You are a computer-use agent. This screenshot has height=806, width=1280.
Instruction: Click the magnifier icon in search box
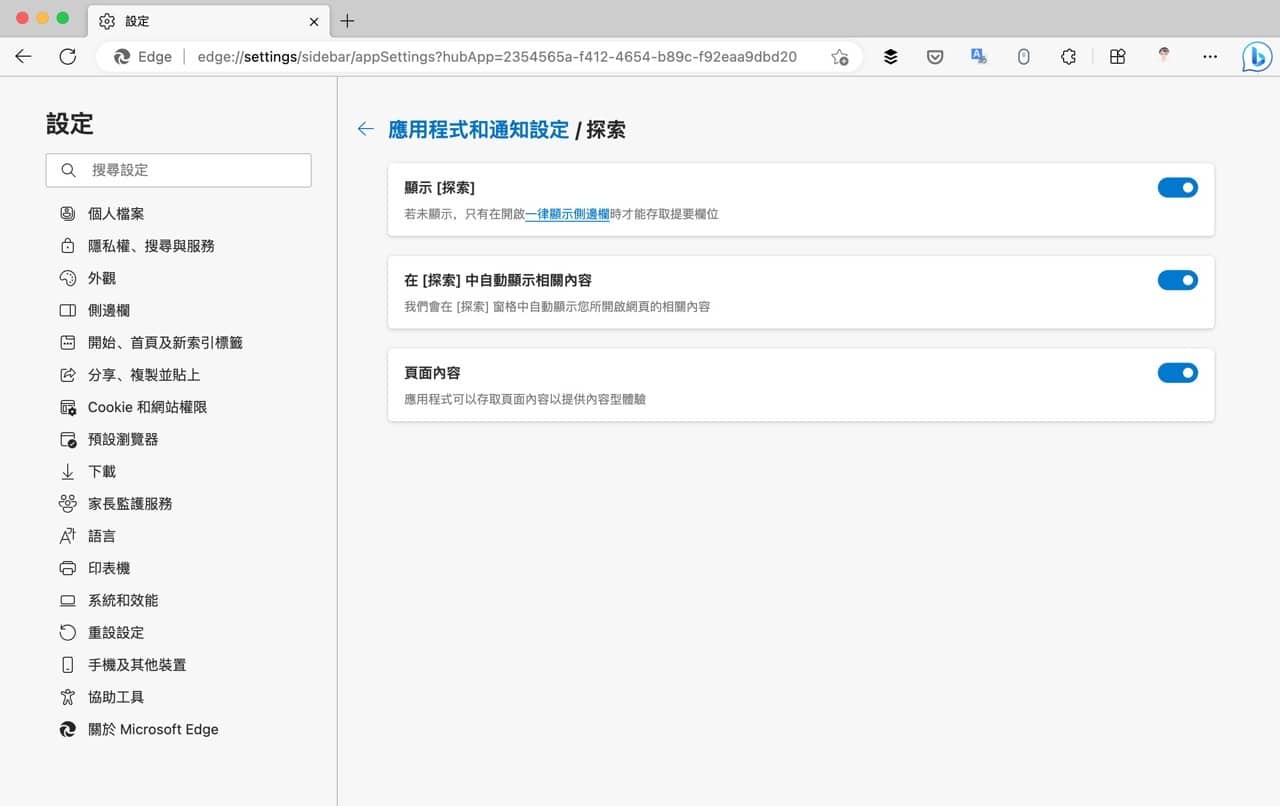click(x=68, y=170)
